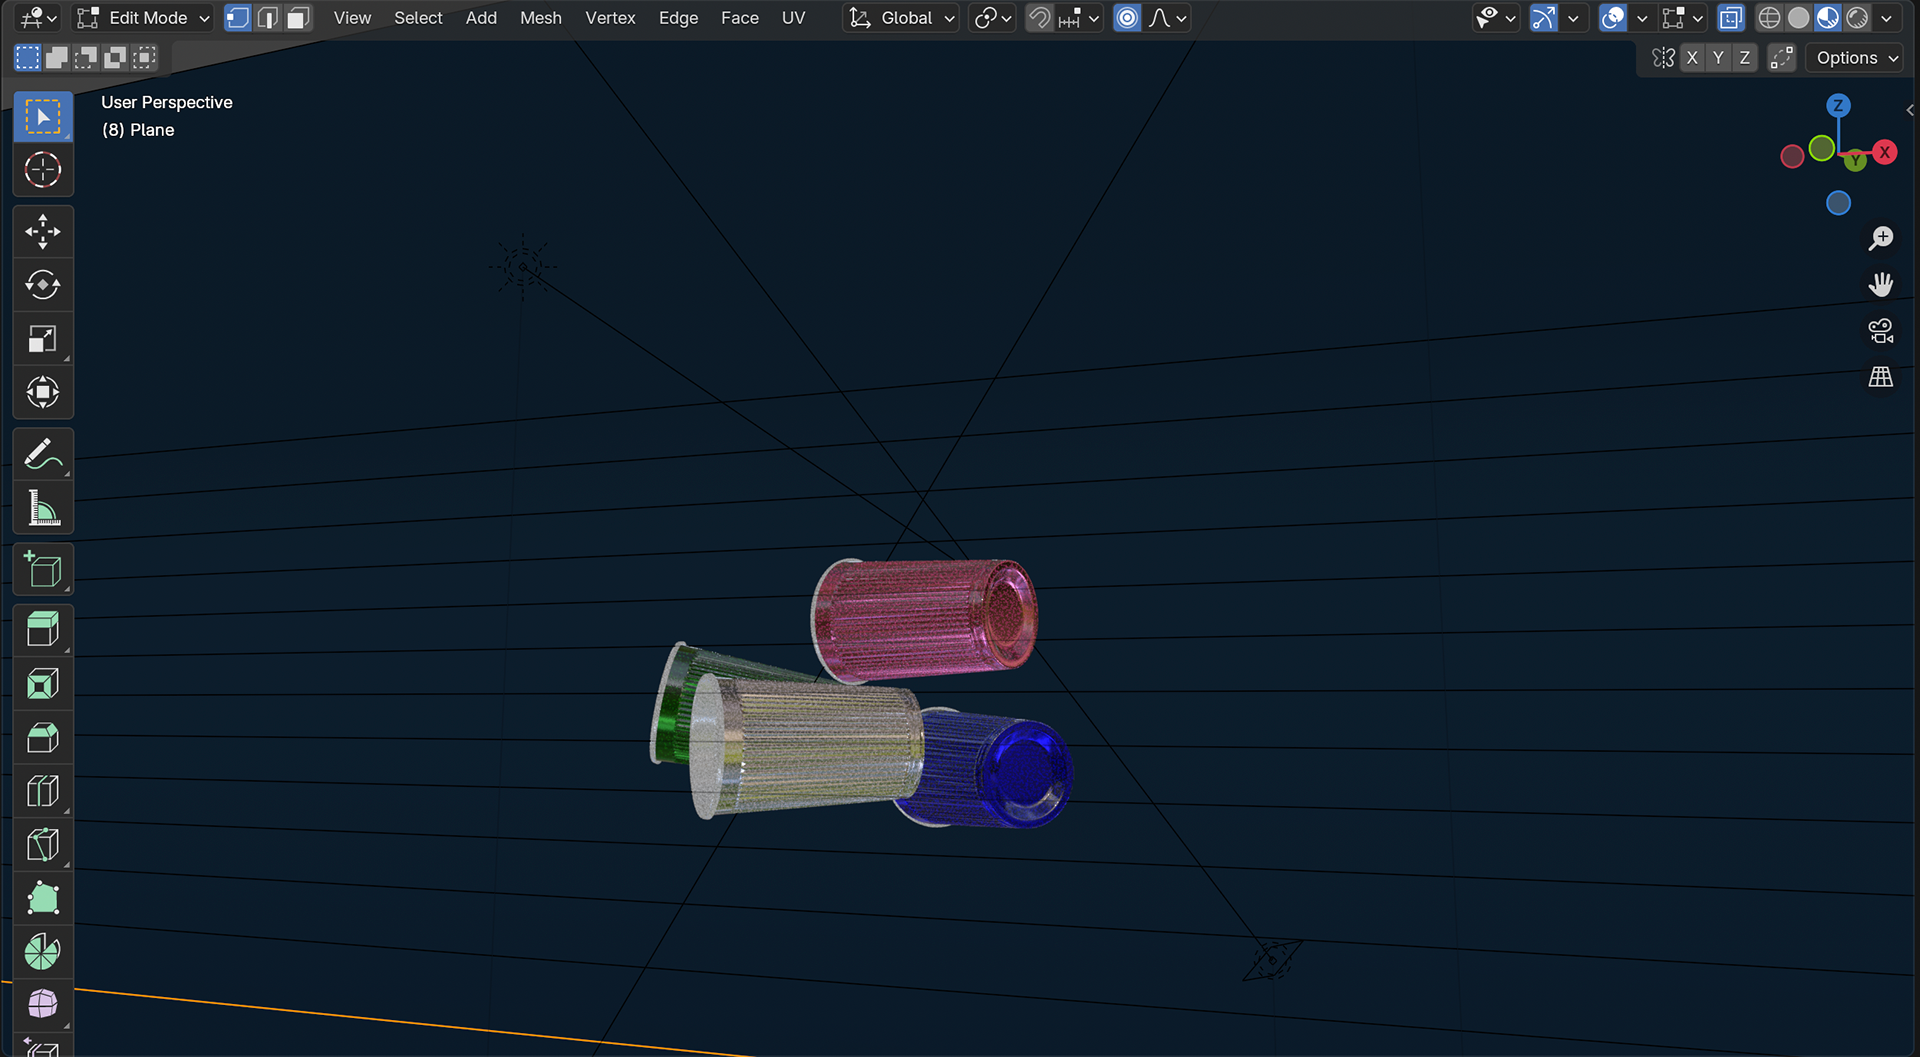Select the Scale tool
Image resolution: width=1920 pixels, height=1057 pixels.
43,339
